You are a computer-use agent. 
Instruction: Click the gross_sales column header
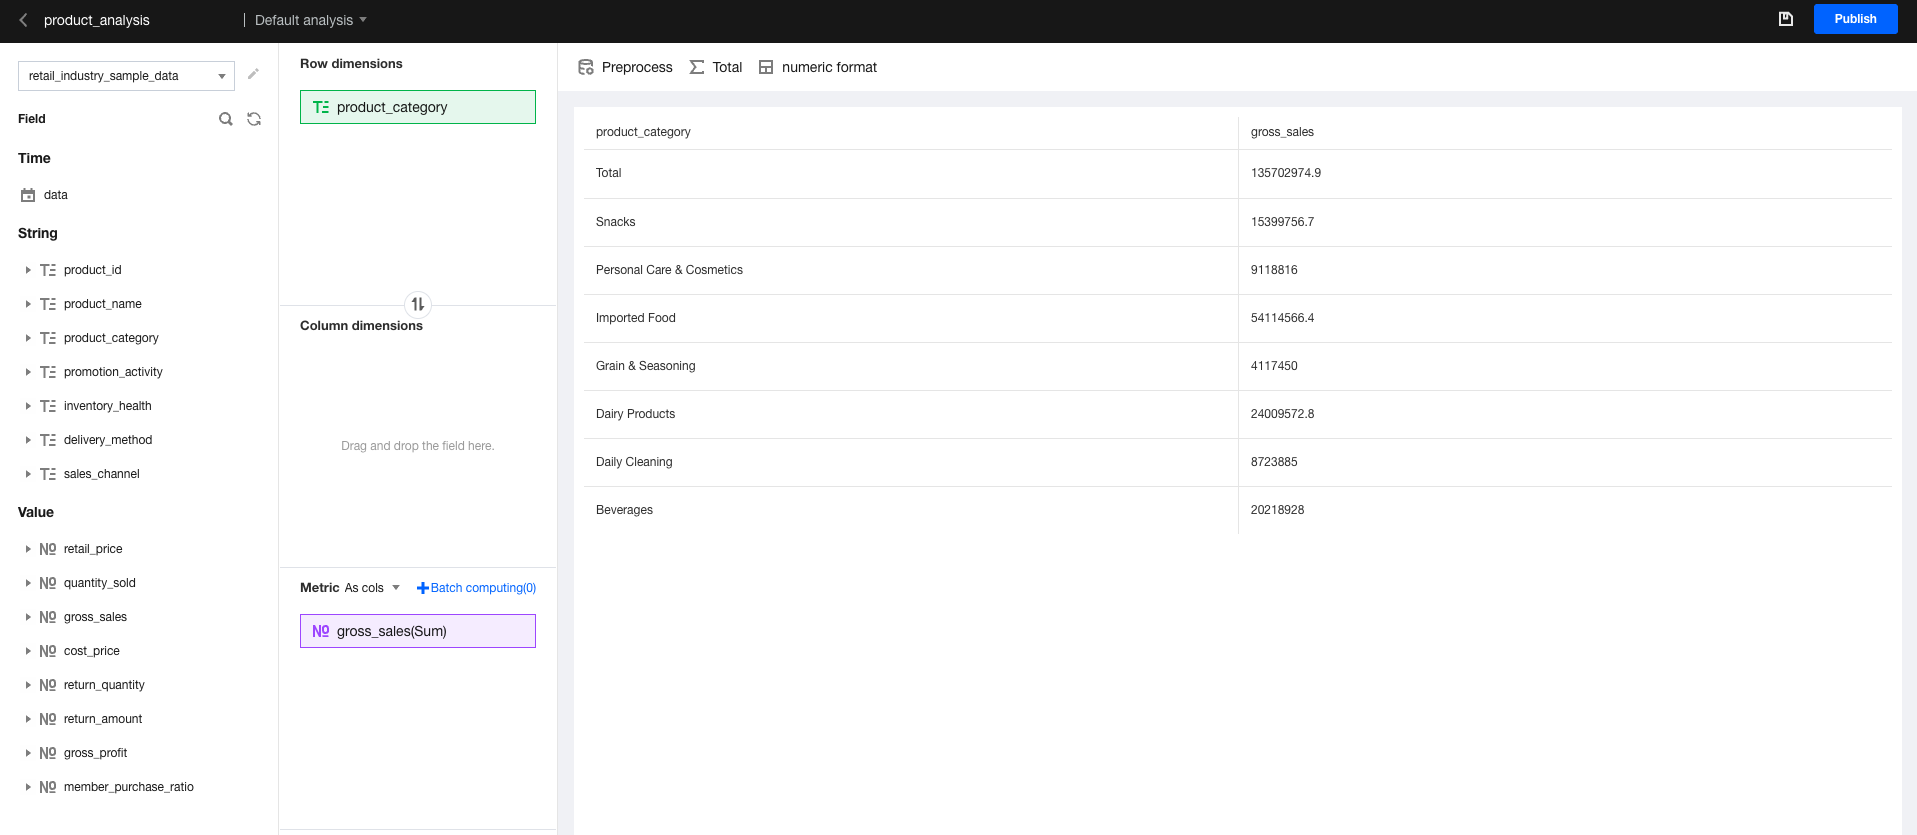click(1282, 132)
